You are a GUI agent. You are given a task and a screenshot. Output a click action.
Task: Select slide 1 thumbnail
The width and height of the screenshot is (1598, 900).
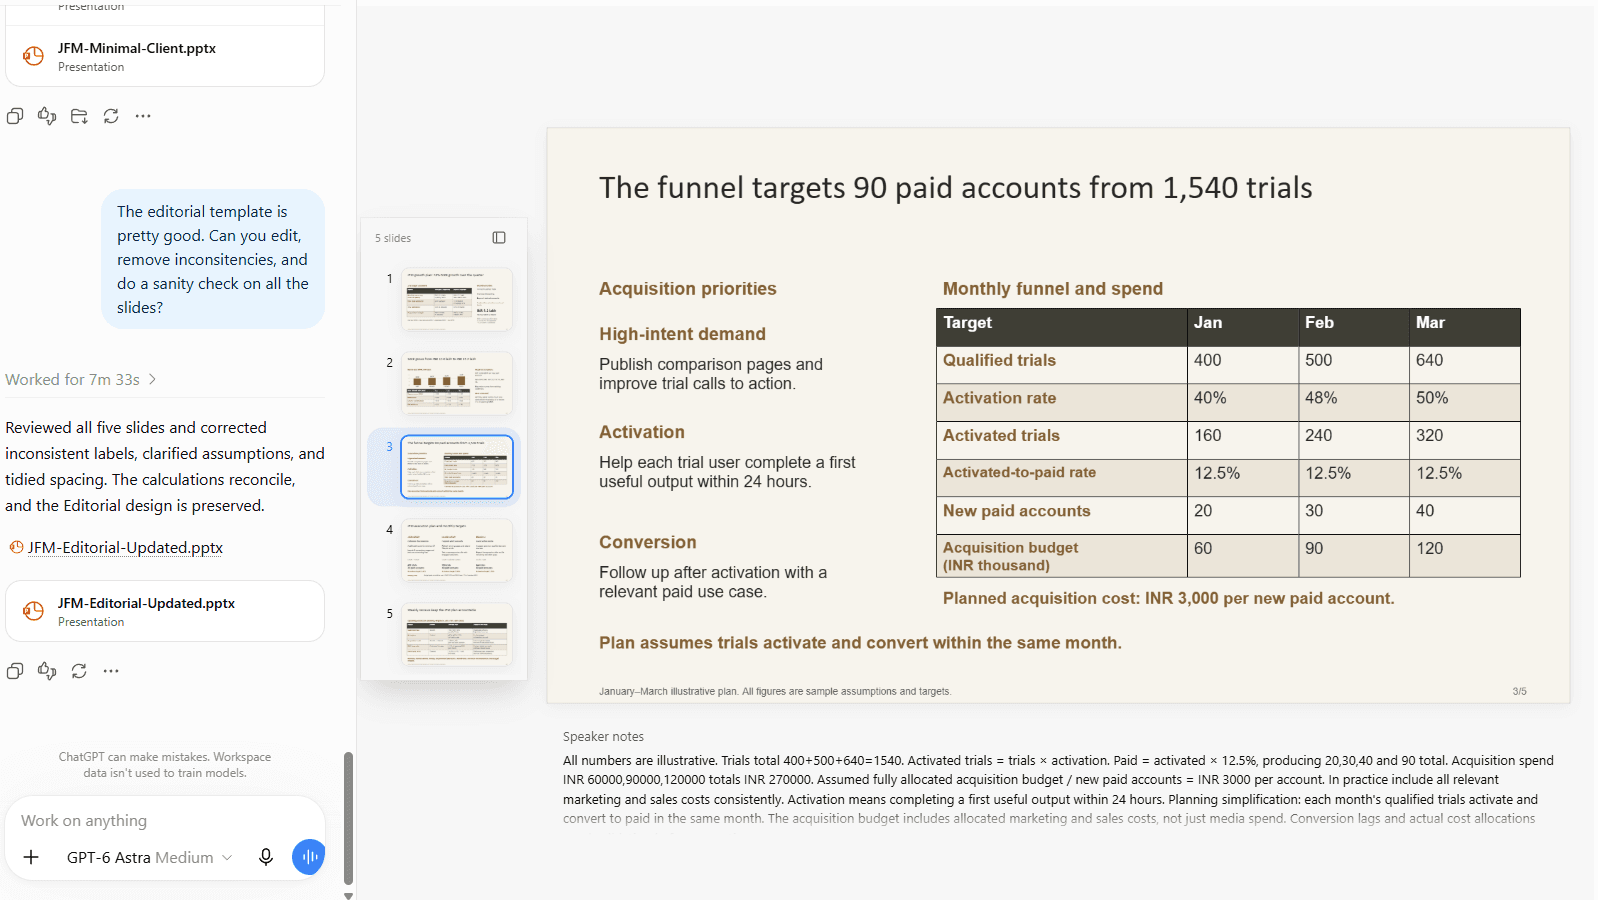[x=457, y=299]
